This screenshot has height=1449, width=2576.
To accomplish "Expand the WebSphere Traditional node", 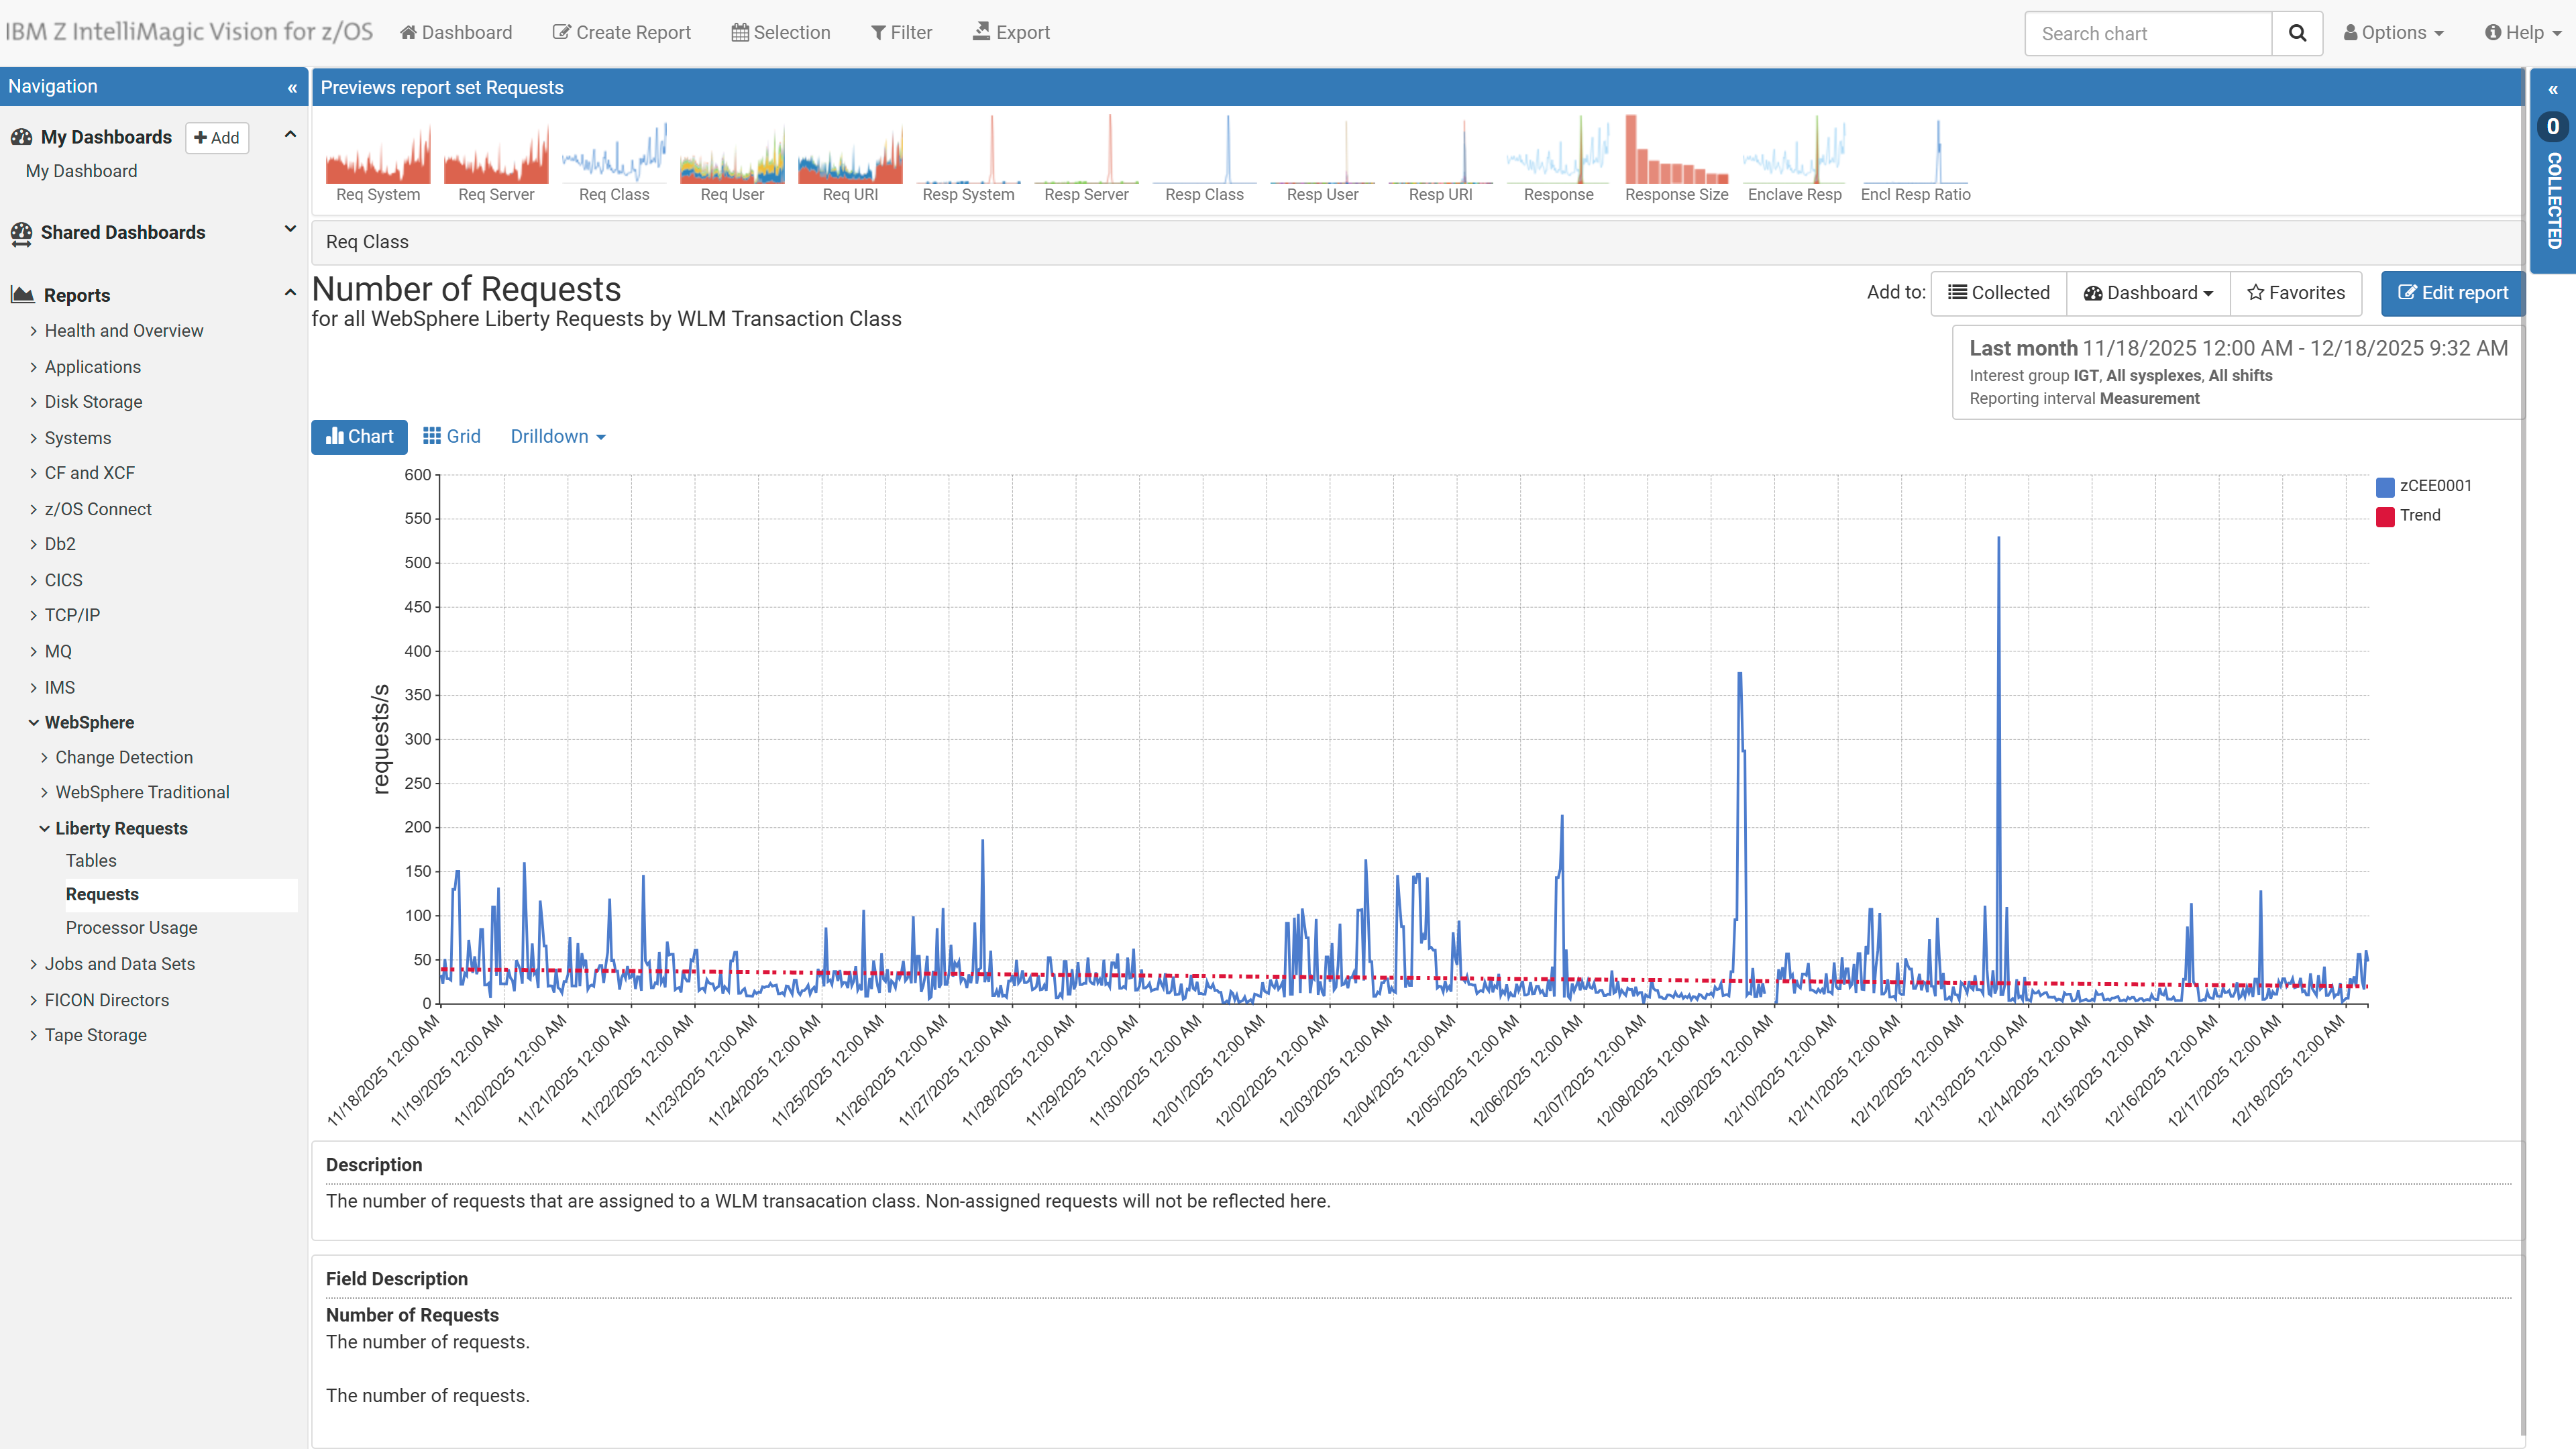I will pyautogui.click(x=44, y=792).
